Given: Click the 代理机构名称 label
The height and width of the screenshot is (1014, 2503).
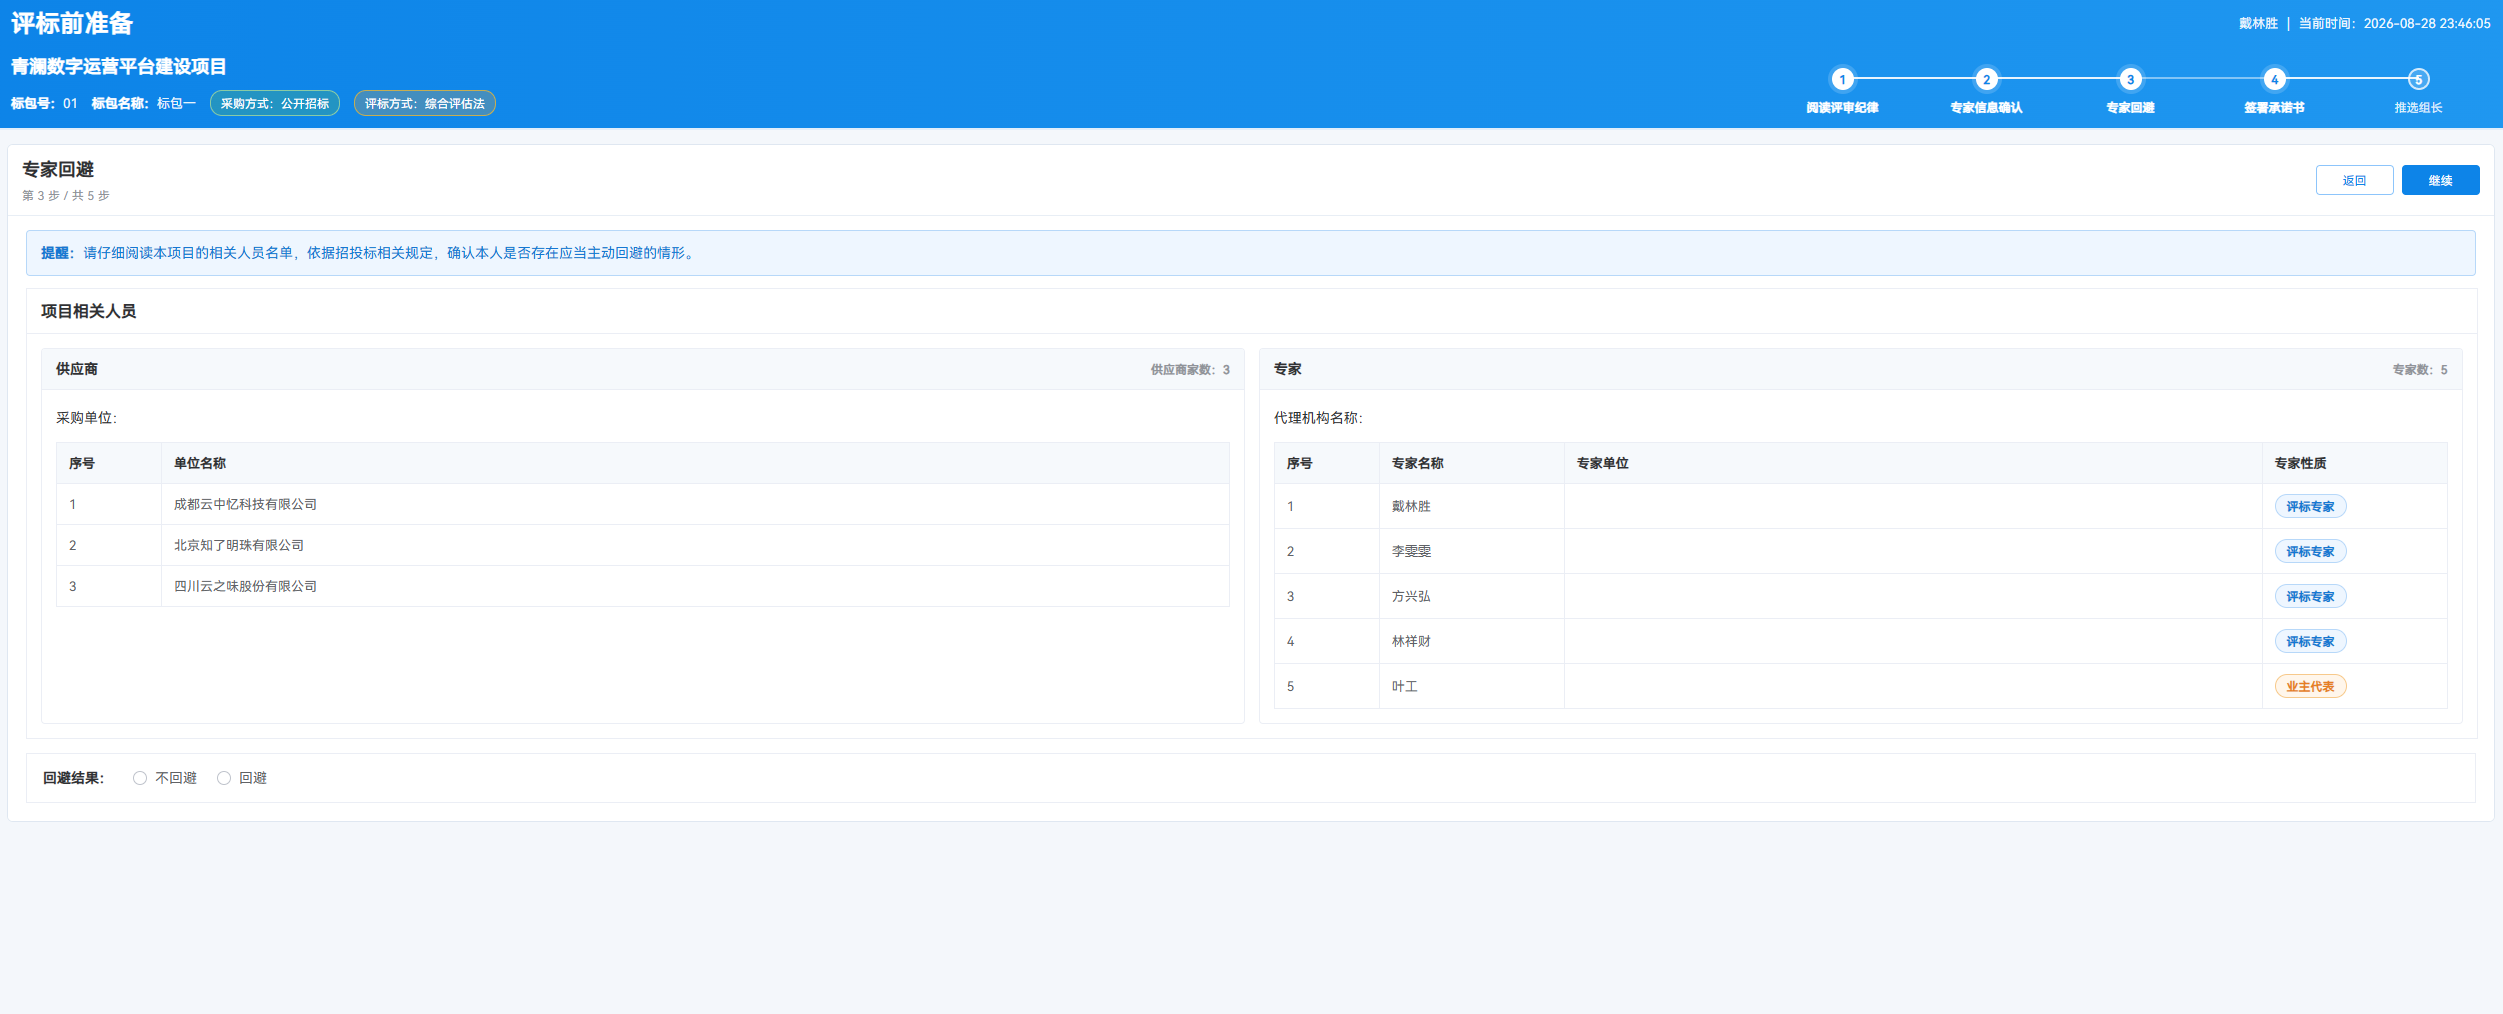Looking at the screenshot, I should pyautogui.click(x=1318, y=418).
